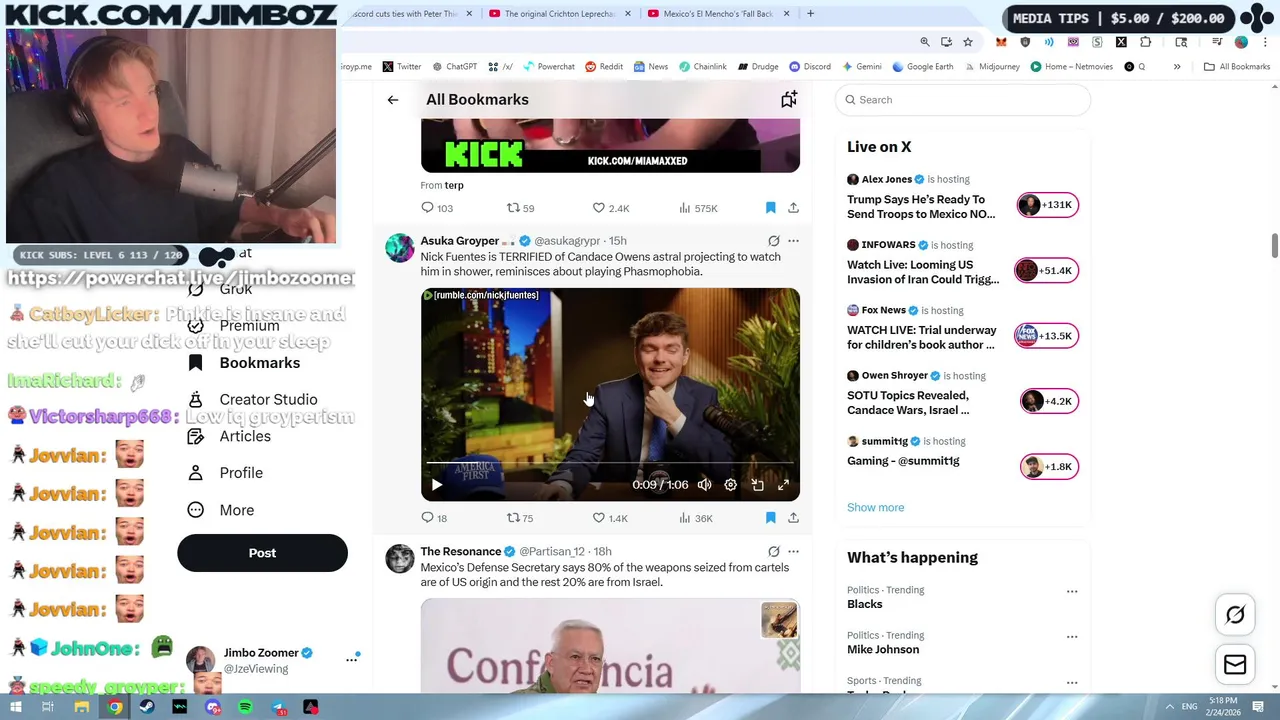The width and height of the screenshot is (1280, 720).
Task: Open the Mexico Defense Secretary video thumbnail
Action: pyautogui.click(x=610, y=645)
